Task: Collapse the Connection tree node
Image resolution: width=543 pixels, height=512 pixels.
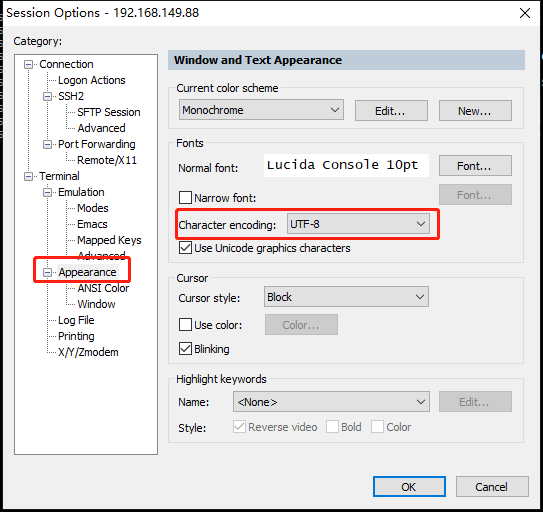Action: pos(28,64)
